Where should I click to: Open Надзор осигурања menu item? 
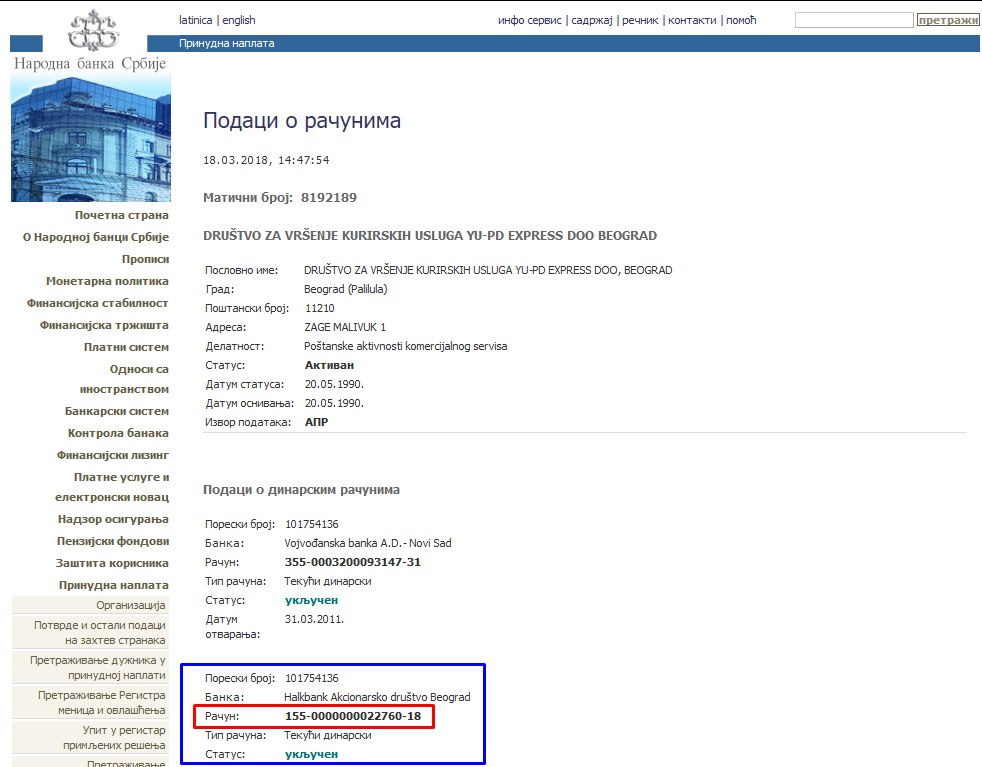(113, 519)
